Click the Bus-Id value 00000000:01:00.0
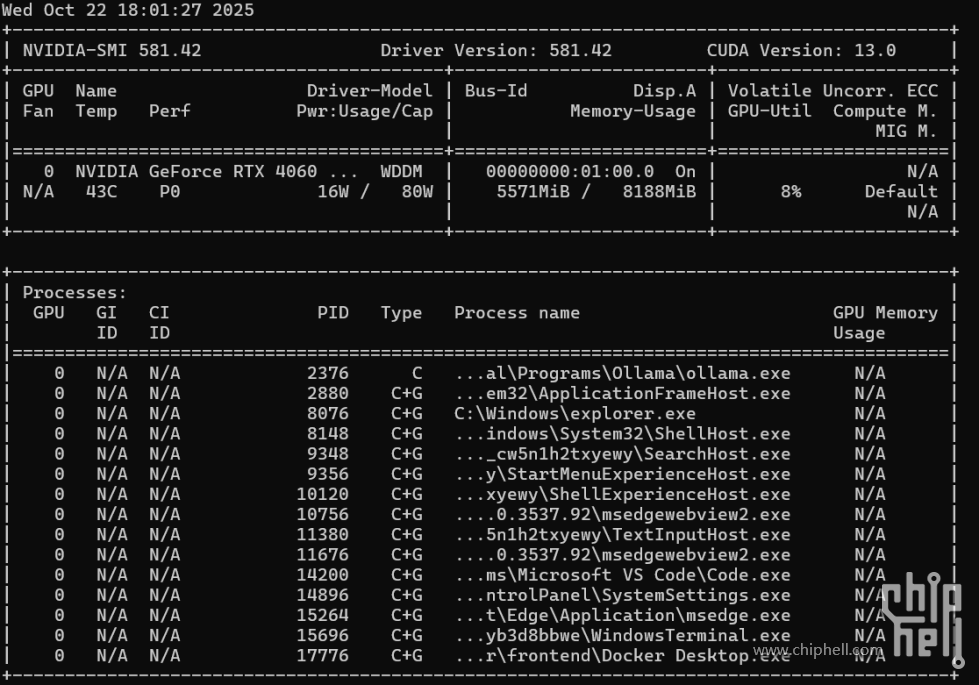The width and height of the screenshot is (979, 685). [x=570, y=171]
